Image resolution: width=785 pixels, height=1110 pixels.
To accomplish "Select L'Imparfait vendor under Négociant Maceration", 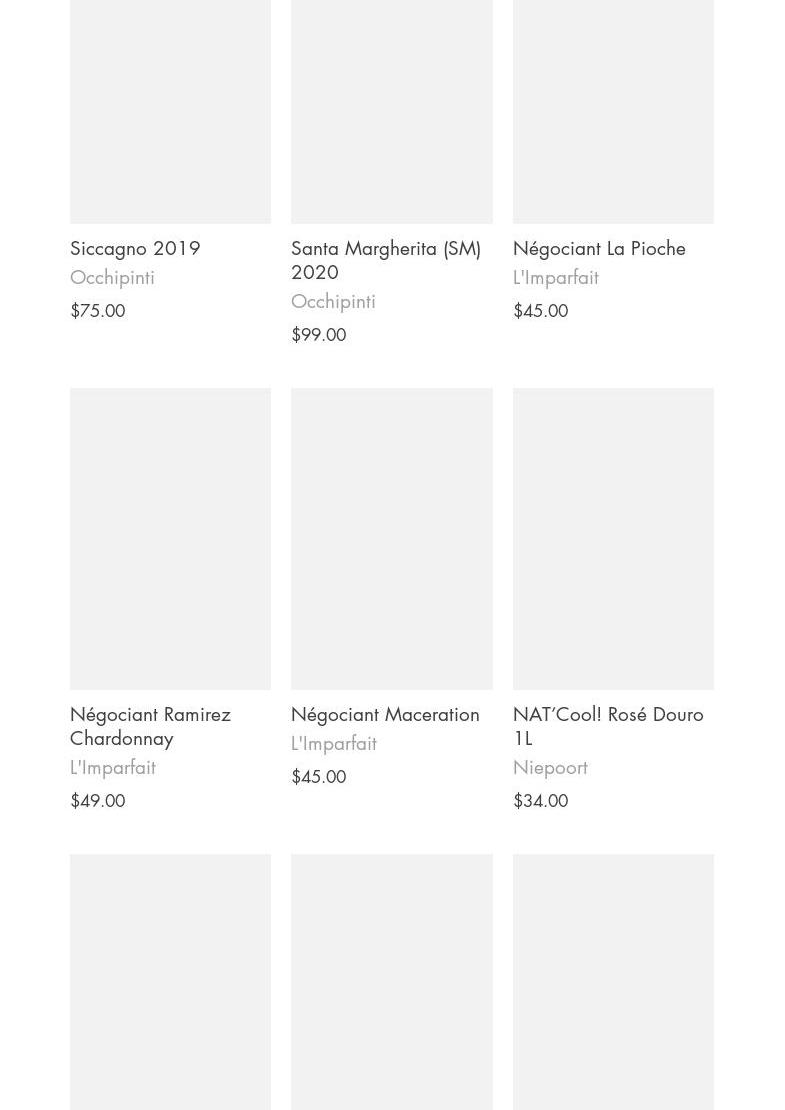I will (334, 743).
